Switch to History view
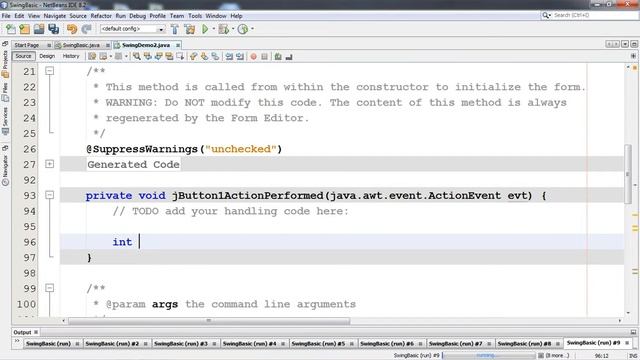This screenshot has width=640, height=360. pyautogui.click(x=71, y=56)
